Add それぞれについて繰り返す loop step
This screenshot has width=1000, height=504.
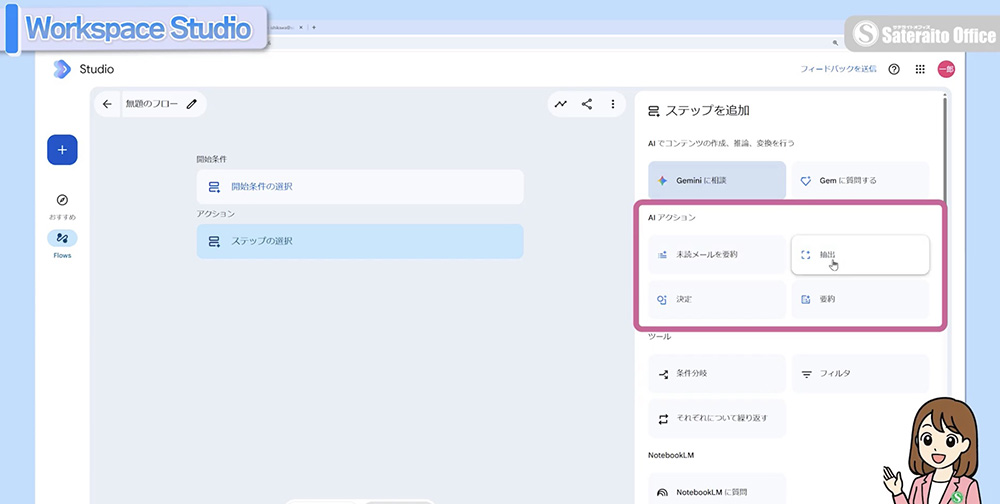coord(717,419)
